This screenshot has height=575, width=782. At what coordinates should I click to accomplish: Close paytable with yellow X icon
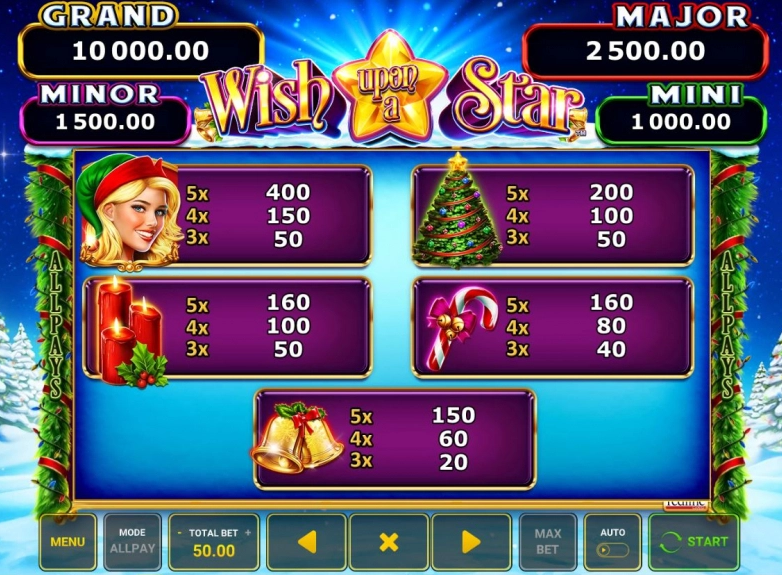click(x=389, y=542)
